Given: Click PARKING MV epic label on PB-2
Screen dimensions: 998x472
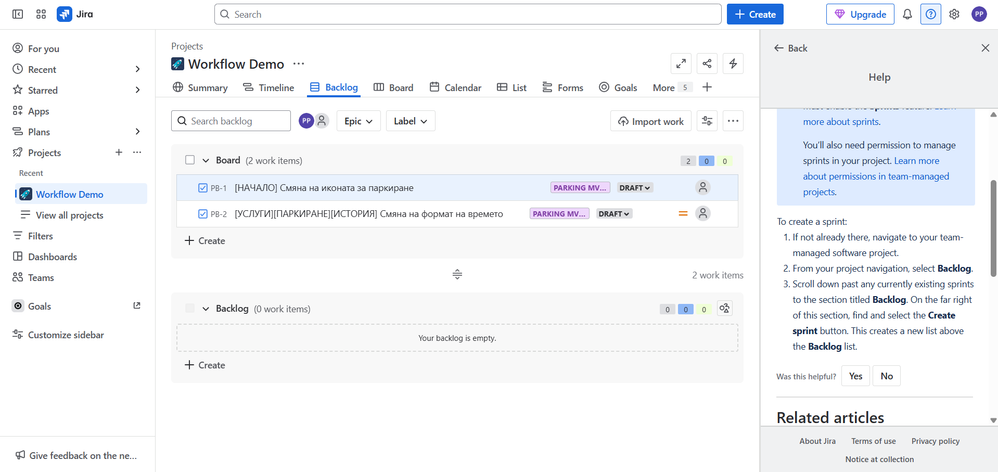Looking at the screenshot, I should click(x=559, y=214).
